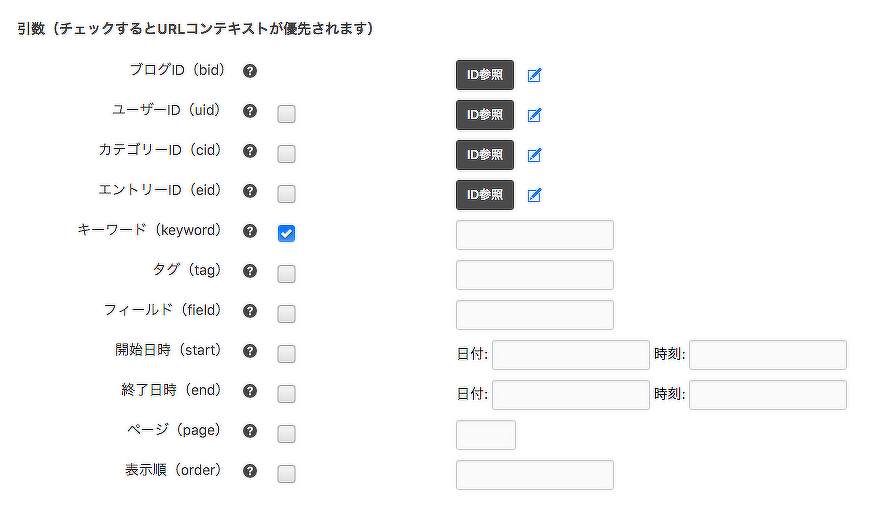Focus the small ページ (page) number field
Screen dimensions: 896x517
(x=485, y=435)
